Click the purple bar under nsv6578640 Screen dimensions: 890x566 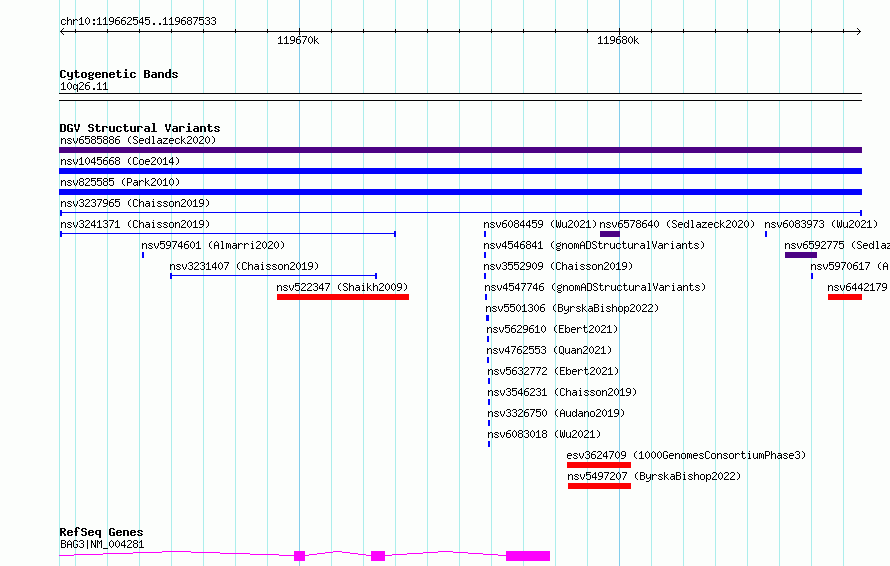[610, 234]
